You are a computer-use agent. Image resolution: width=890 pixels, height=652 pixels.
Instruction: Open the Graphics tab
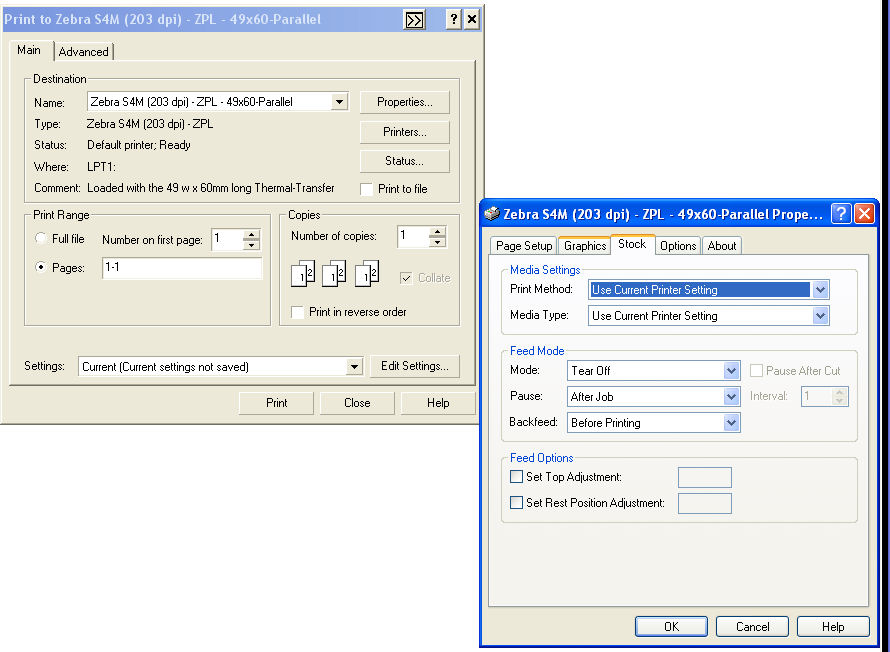585,246
